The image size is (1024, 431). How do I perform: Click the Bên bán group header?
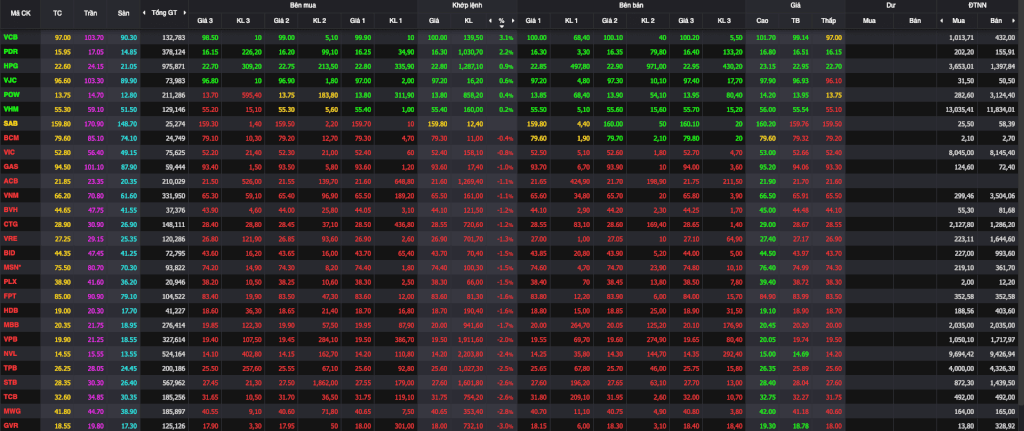pos(631,5)
